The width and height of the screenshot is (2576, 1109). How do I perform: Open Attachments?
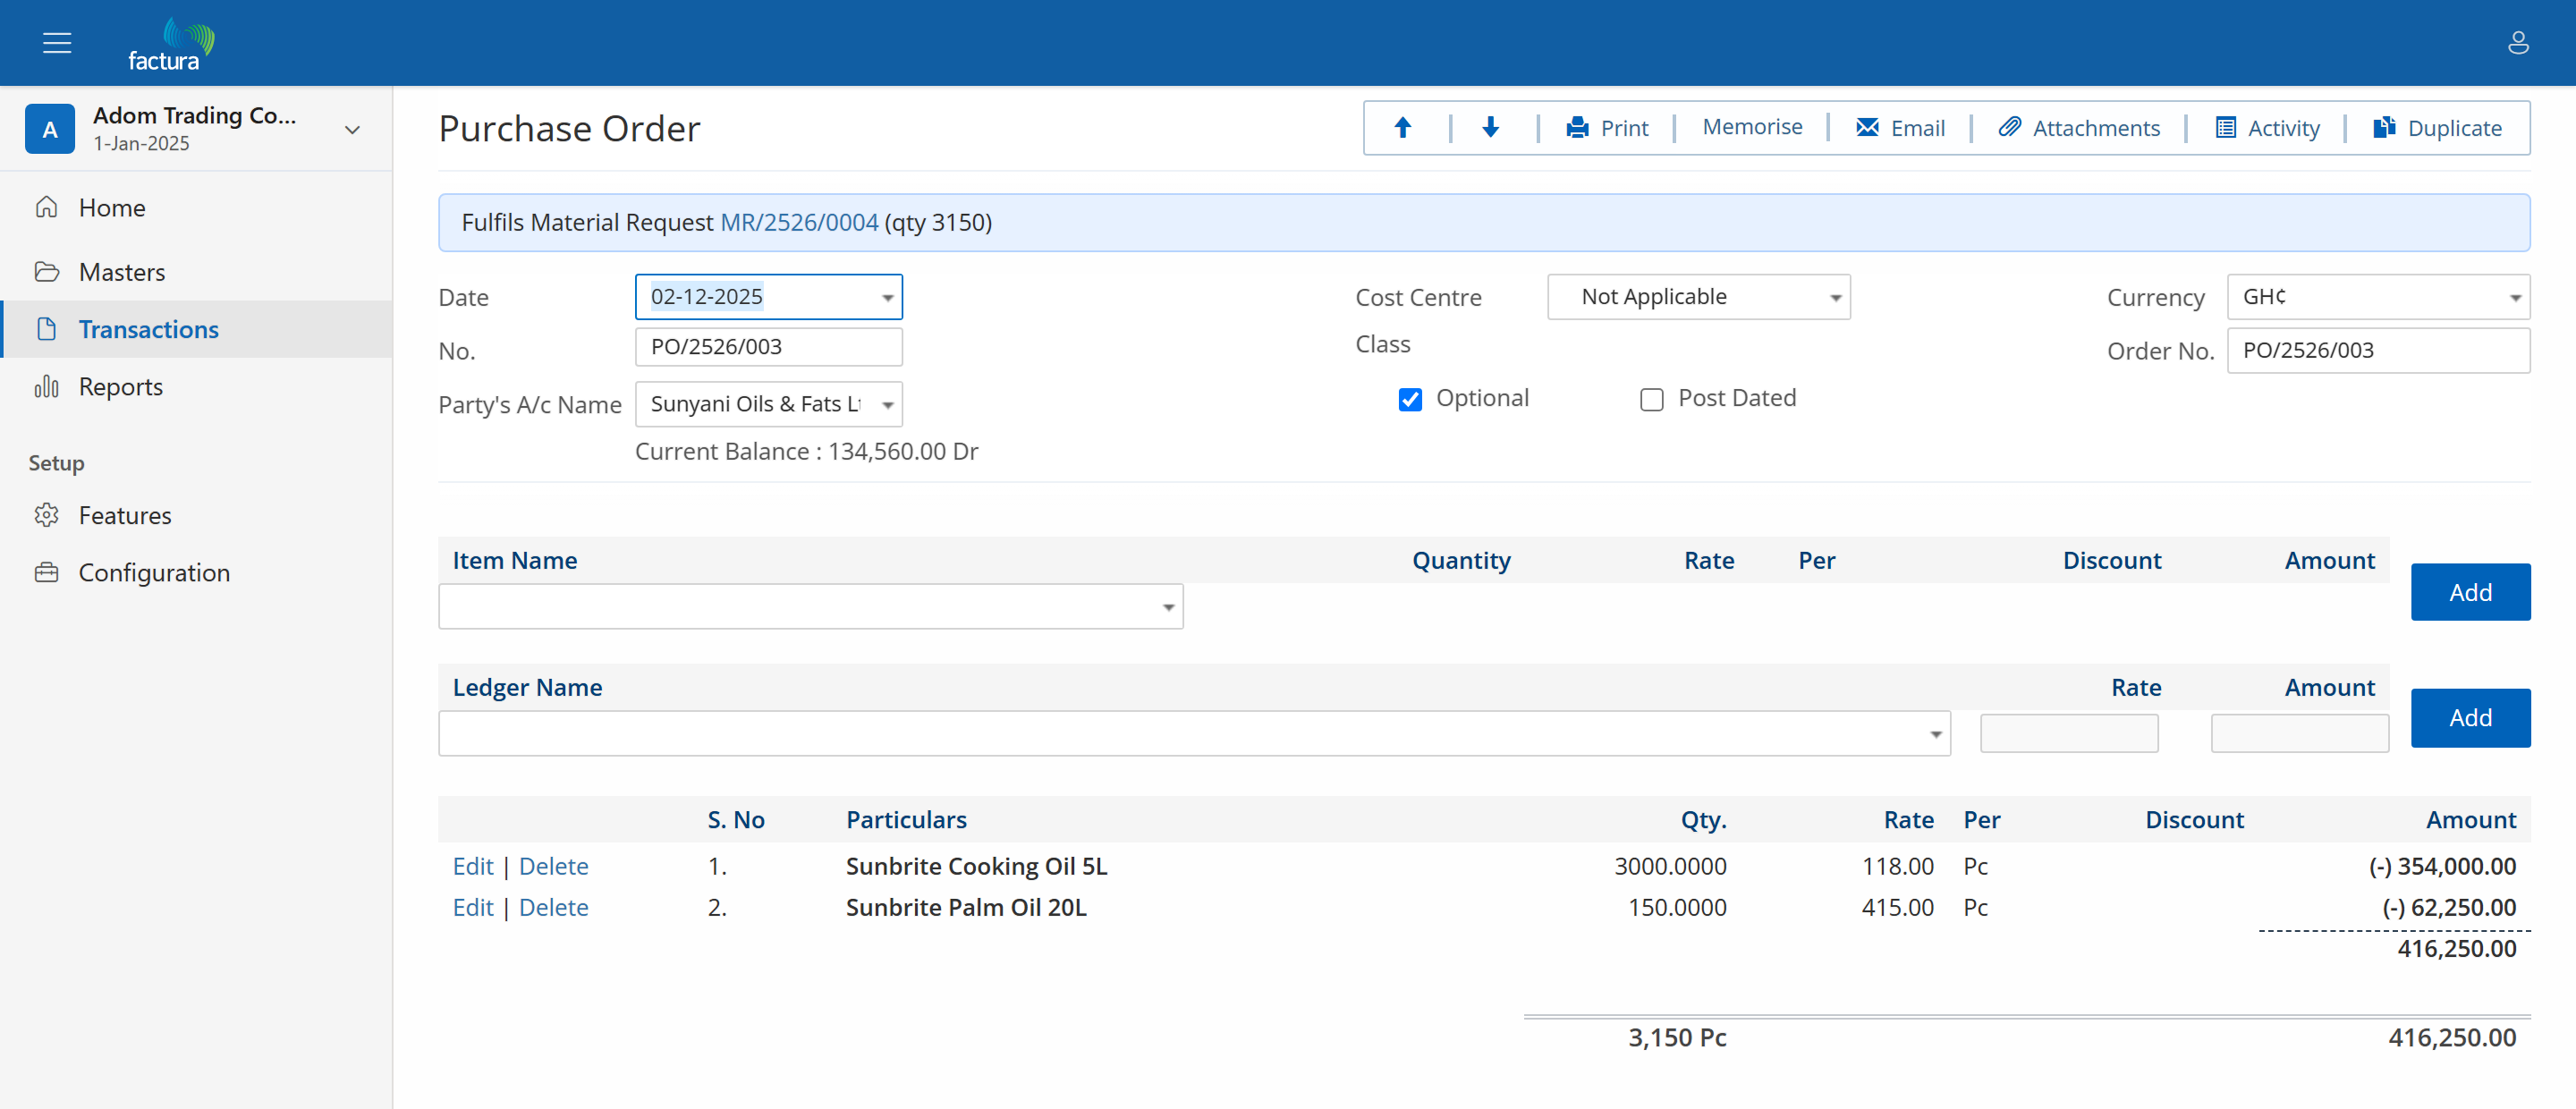(2079, 128)
